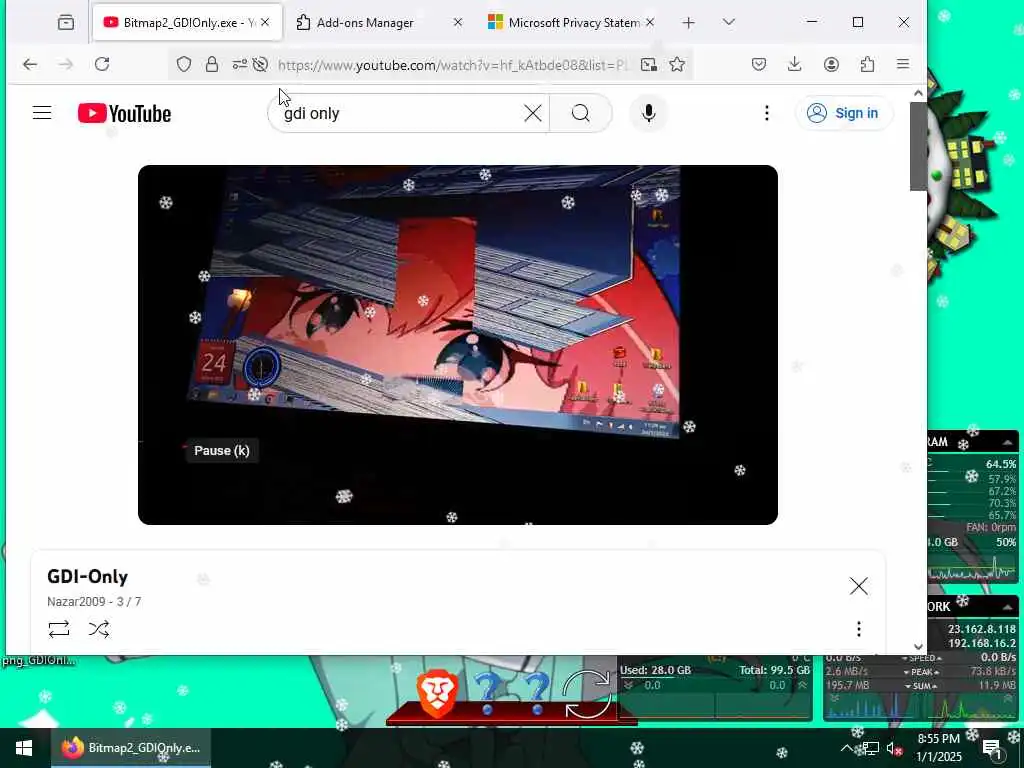Viewport: 1024px width, 768px height.
Task: Open site permissions icon in address bar
Action: coord(240,64)
